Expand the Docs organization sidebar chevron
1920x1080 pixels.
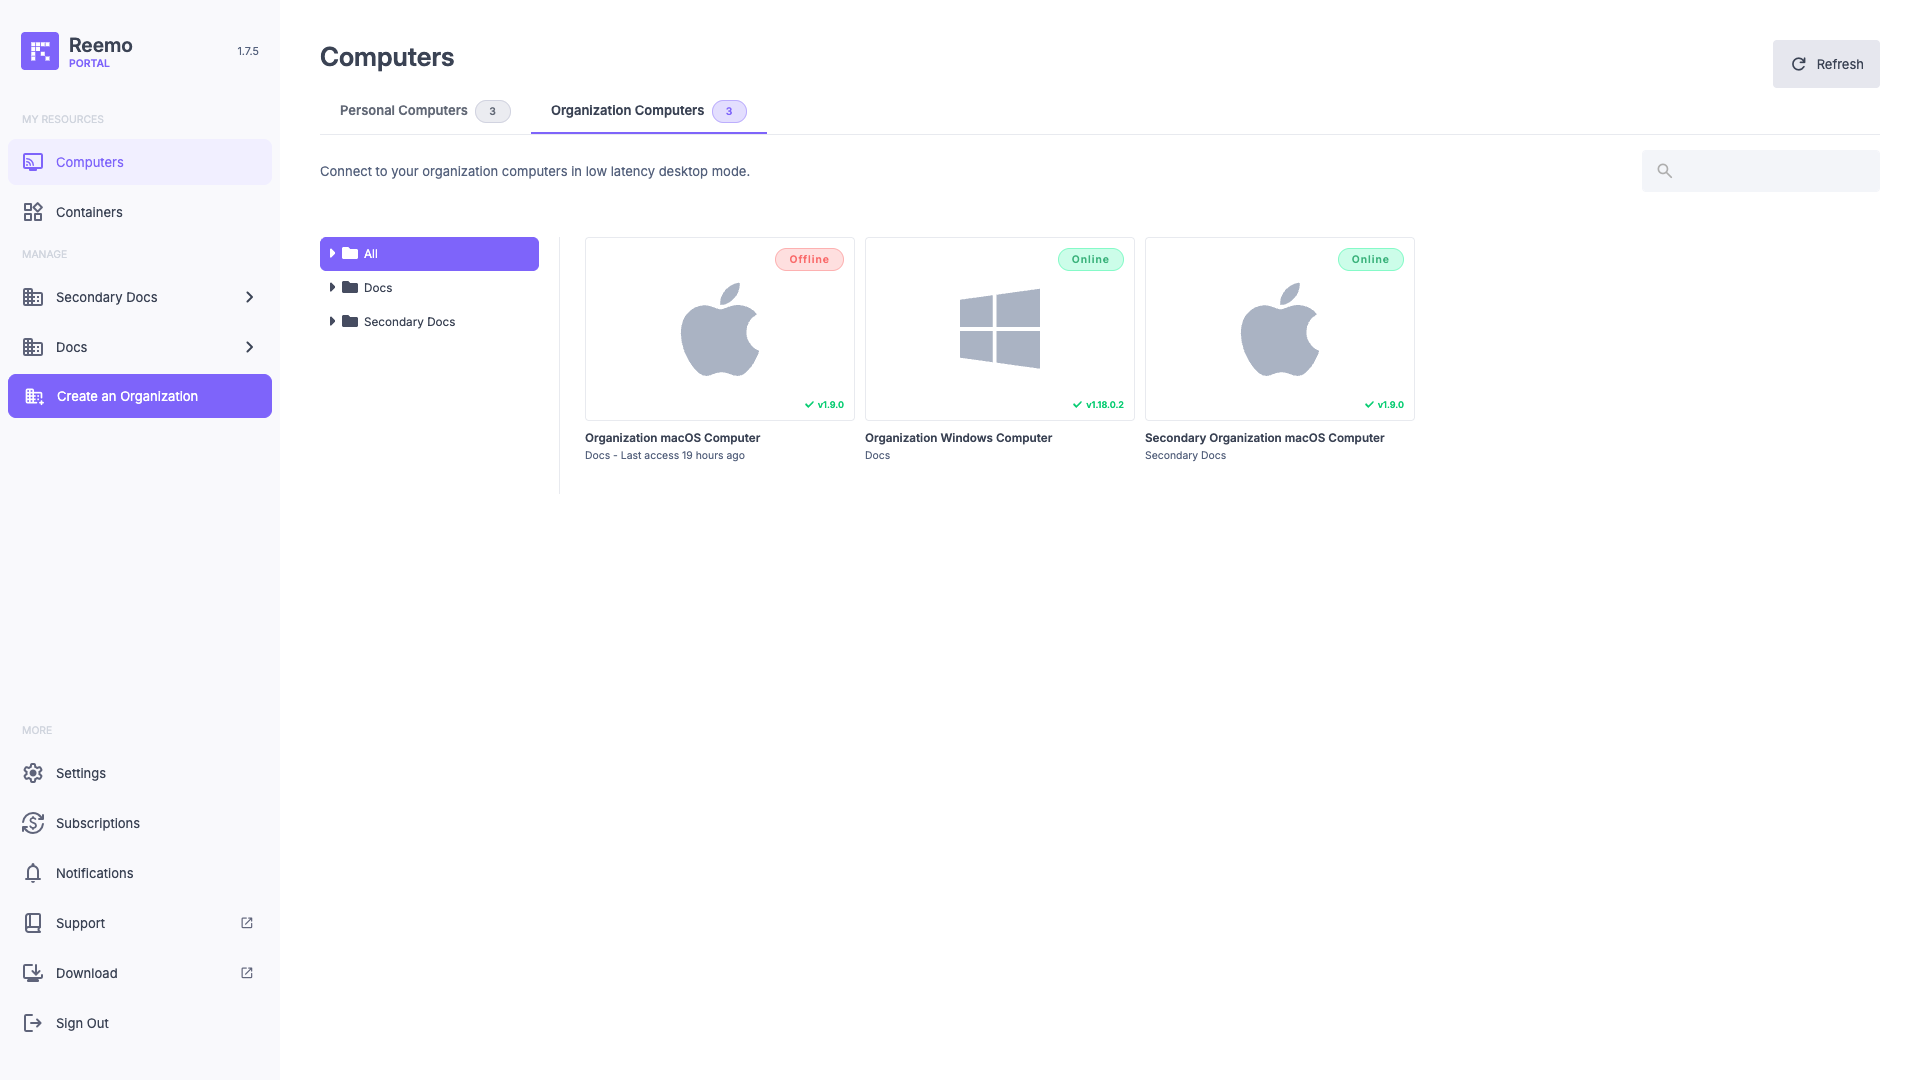249,347
